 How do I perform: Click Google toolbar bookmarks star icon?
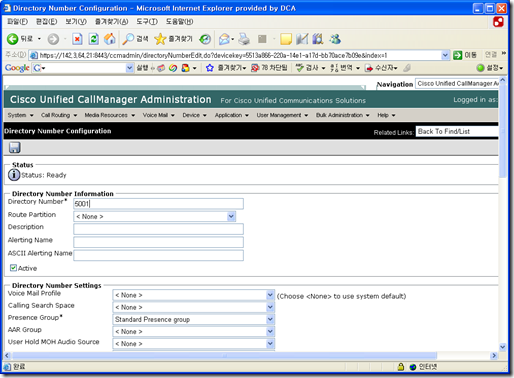[209, 68]
